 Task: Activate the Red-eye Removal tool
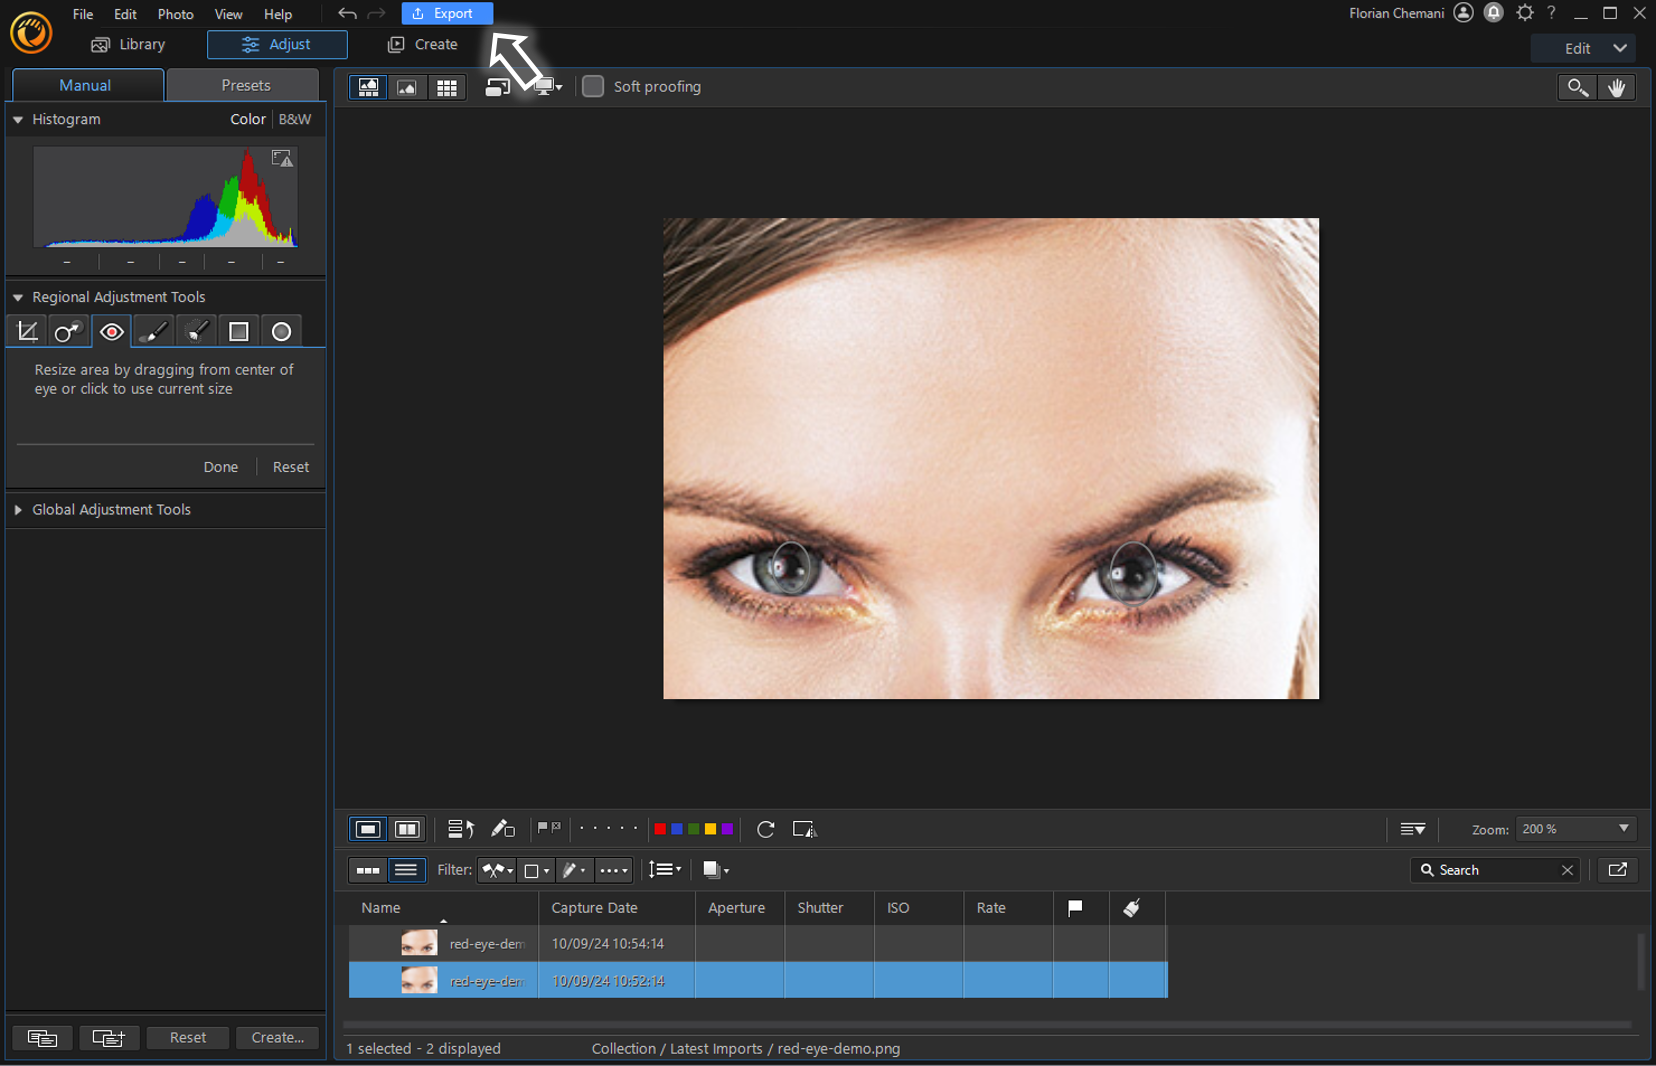[x=111, y=331]
